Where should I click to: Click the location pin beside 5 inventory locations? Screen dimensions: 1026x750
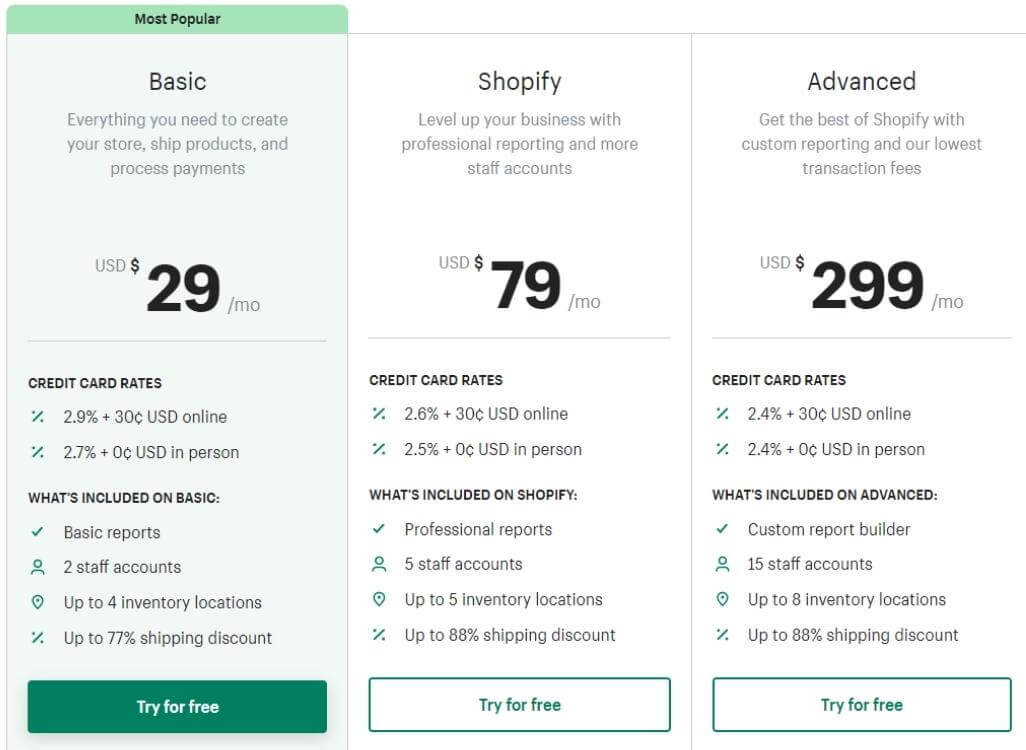point(378,599)
